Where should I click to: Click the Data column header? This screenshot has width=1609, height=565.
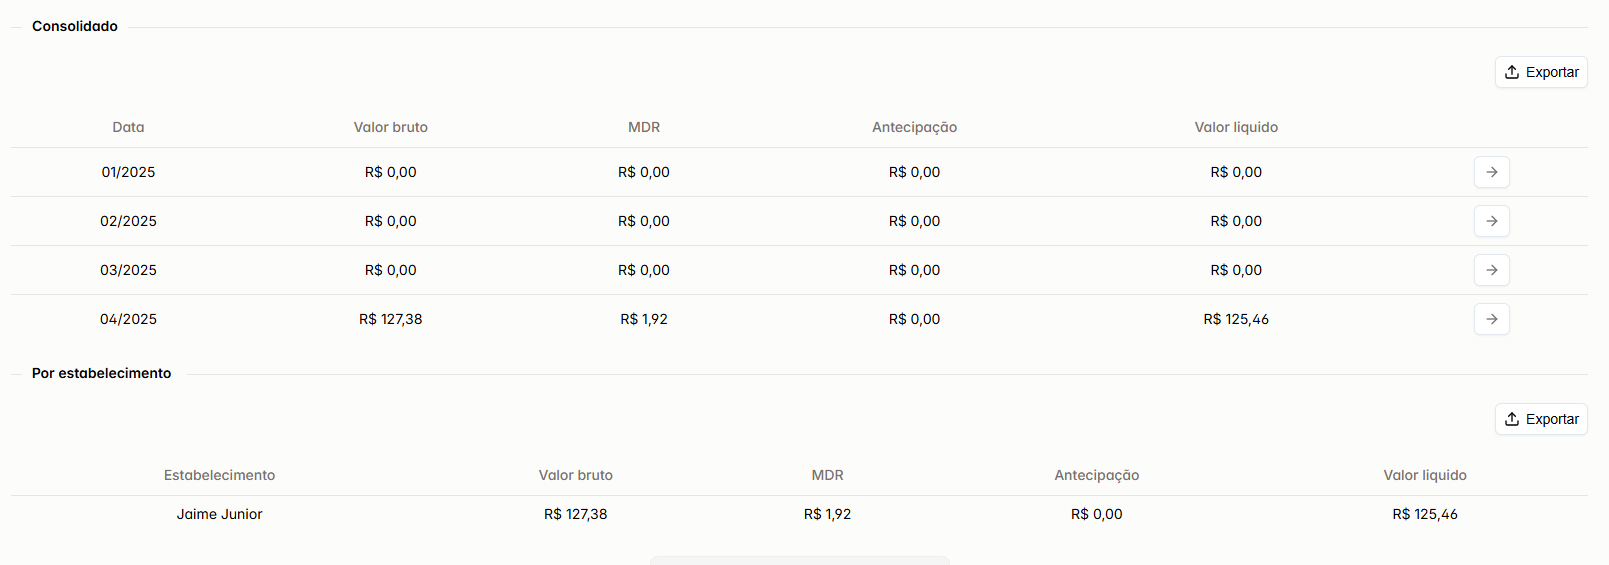[128, 127]
